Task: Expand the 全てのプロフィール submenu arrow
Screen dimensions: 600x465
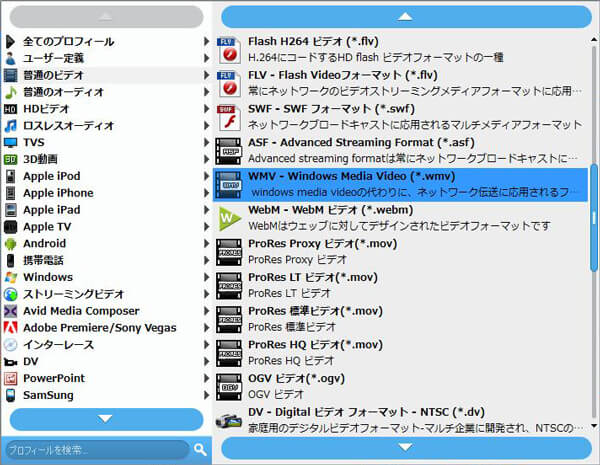Action: tap(206, 41)
